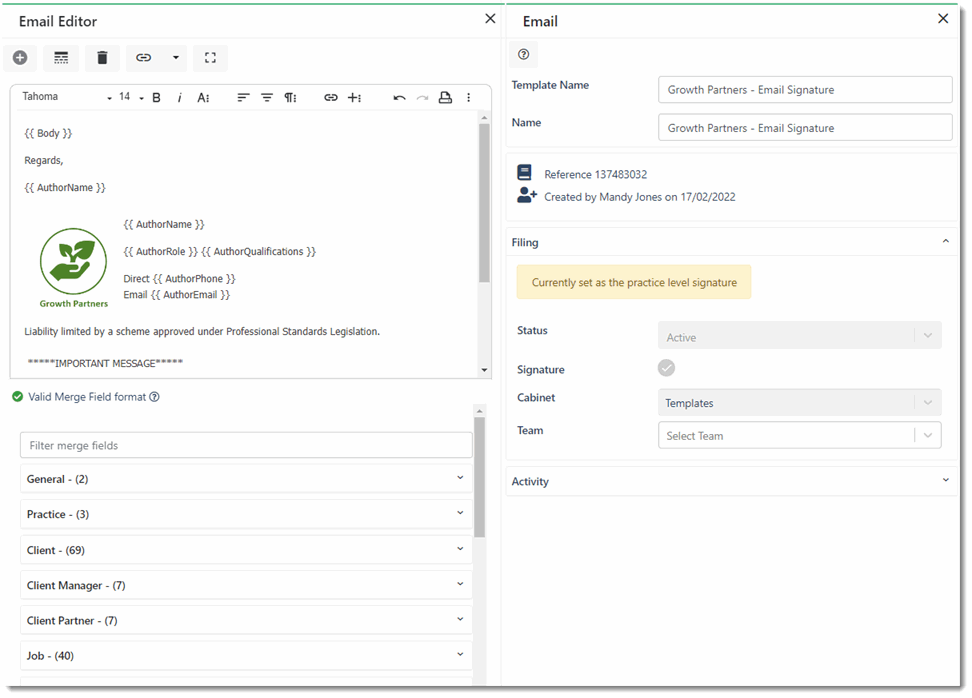Click the delete trash icon
972x698 pixels.
pyautogui.click(x=102, y=58)
